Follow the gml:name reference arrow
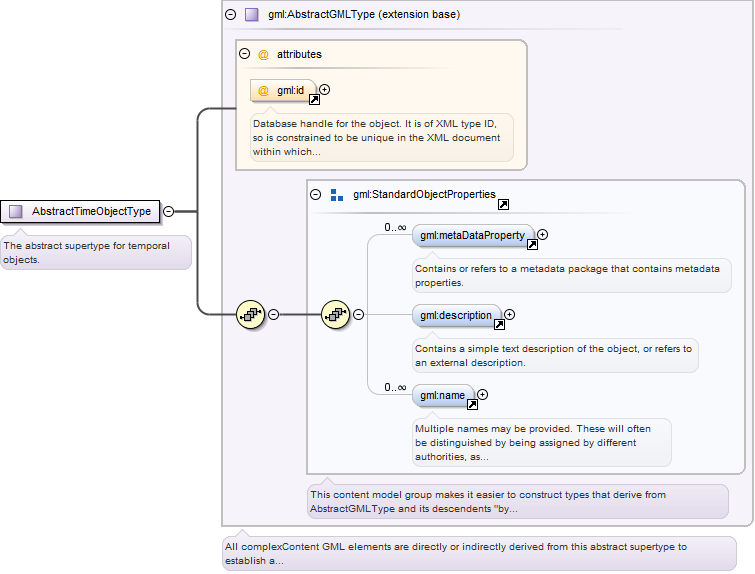 [x=472, y=404]
